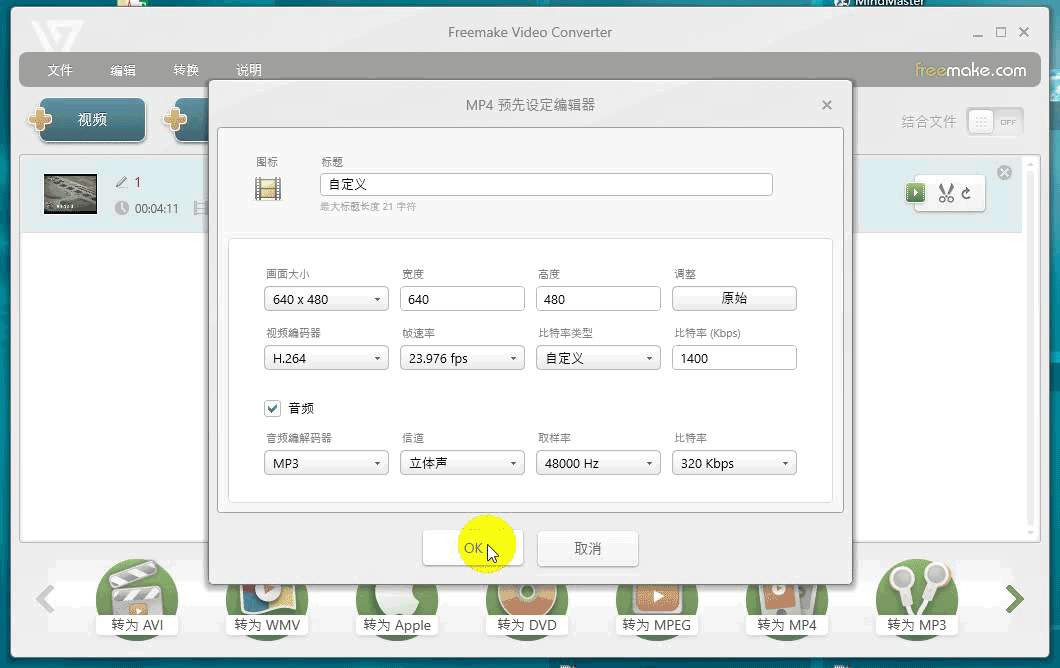Image resolution: width=1060 pixels, height=668 pixels.
Task: Open the 画面大小 640 x 480 dropdown
Action: point(326,299)
